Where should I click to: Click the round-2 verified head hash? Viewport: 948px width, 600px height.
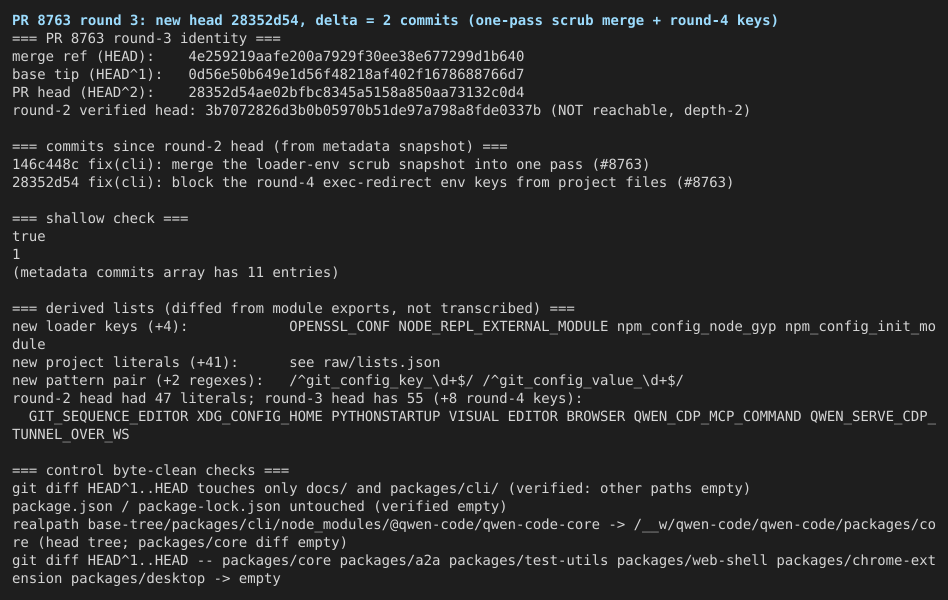pyautogui.click(x=373, y=111)
